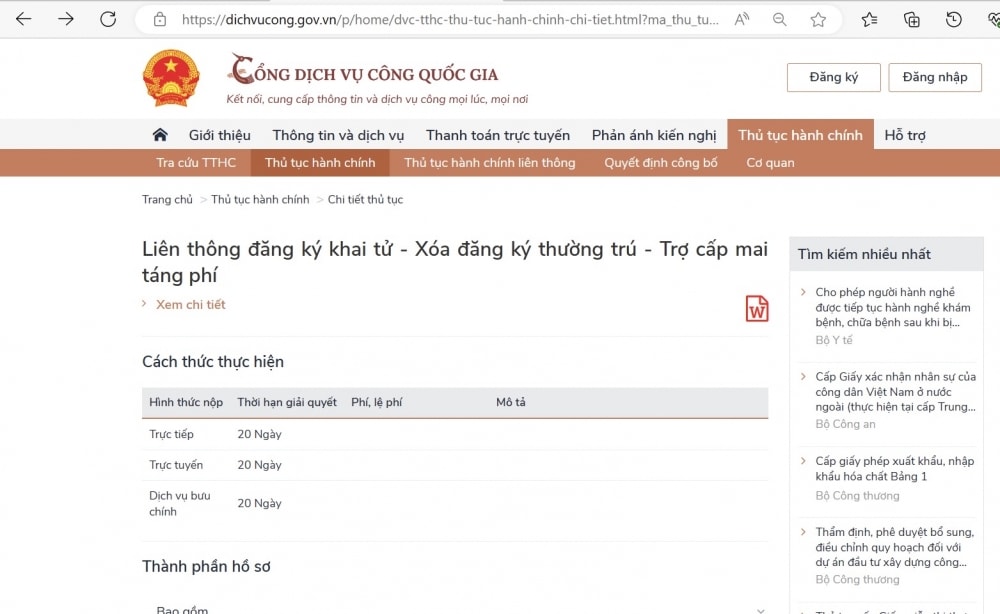Click 20 Ngày in the Trực tuyến row

(259, 465)
